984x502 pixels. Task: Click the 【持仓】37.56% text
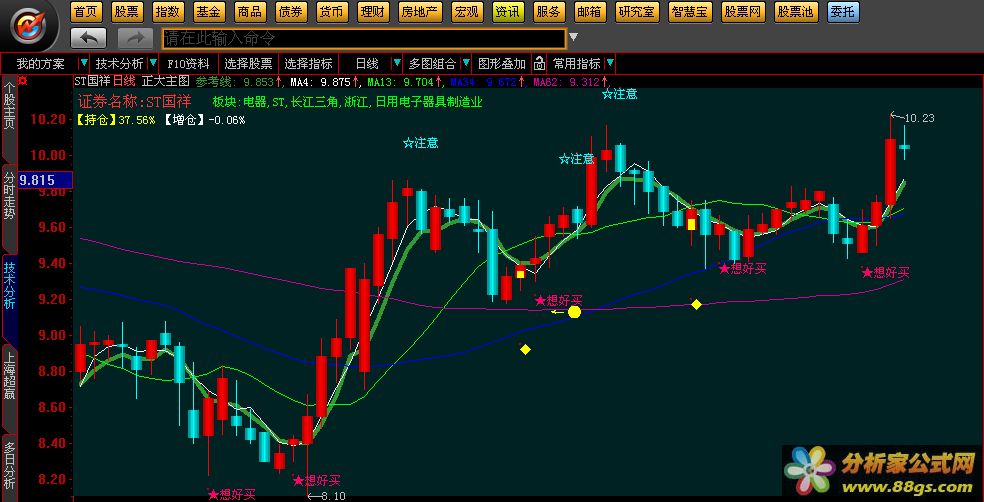click(116, 120)
